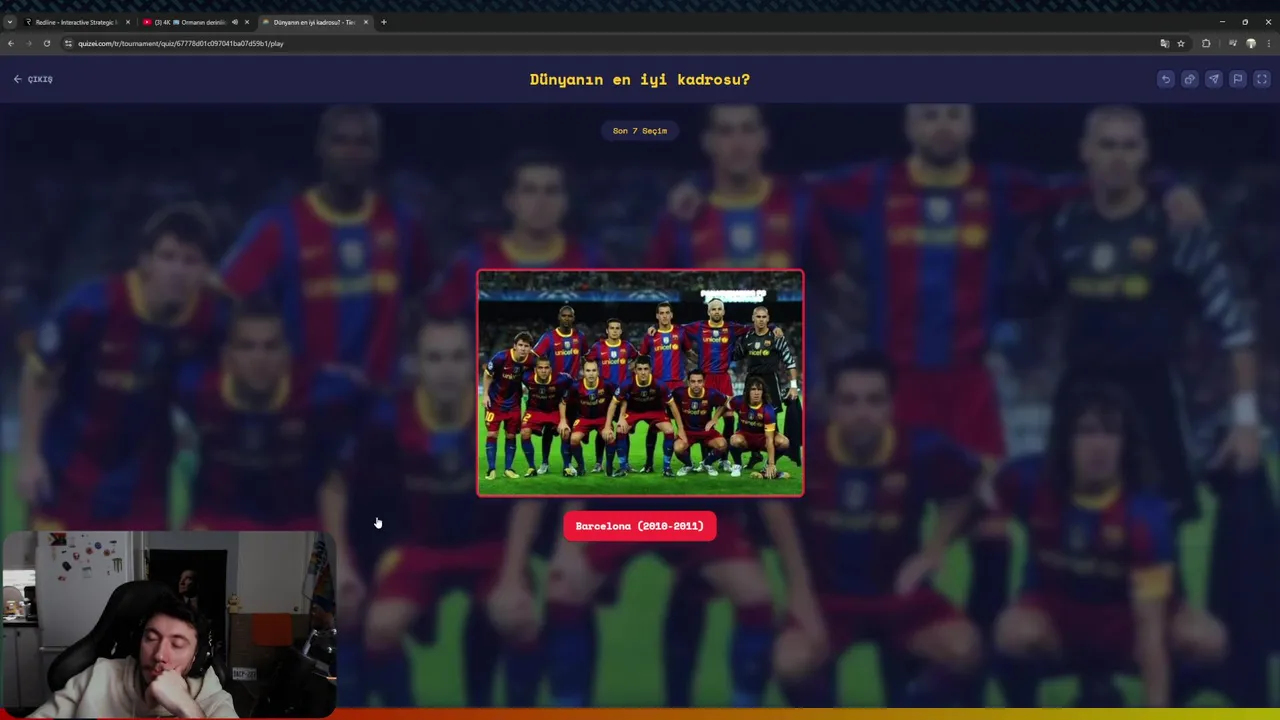This screenshot has width=1280, height=720.
Task: Go back to the previous browser page
Action: tap(11, 43)
